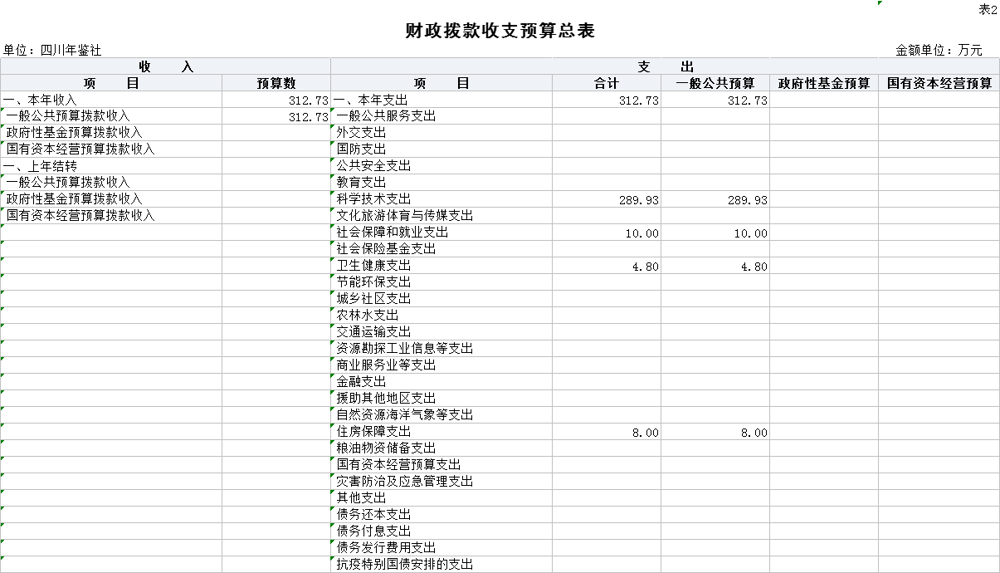Viewport: 1000px width, 573px height.
Task: Select the 住房保障支出 row label
Action: tap(373, 432)
